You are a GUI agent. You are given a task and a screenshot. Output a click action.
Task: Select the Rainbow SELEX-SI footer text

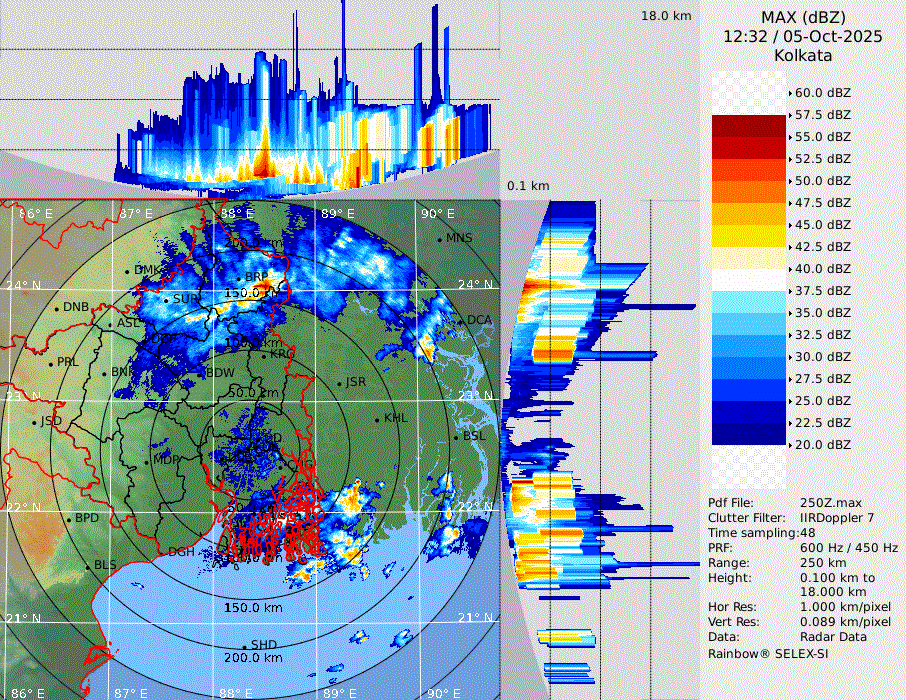[768, 653]
